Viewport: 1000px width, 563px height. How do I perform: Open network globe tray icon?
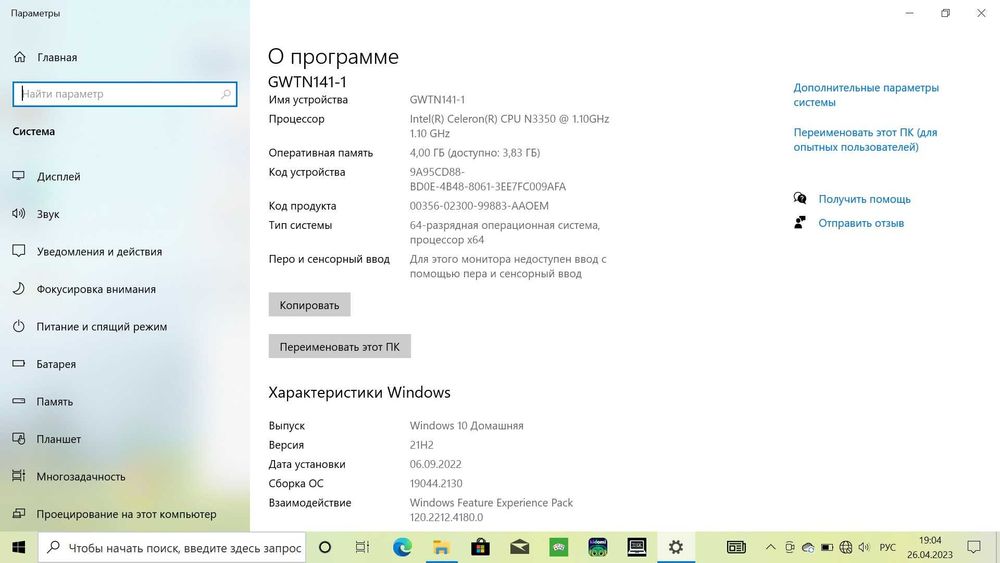[x=846, y=547]
